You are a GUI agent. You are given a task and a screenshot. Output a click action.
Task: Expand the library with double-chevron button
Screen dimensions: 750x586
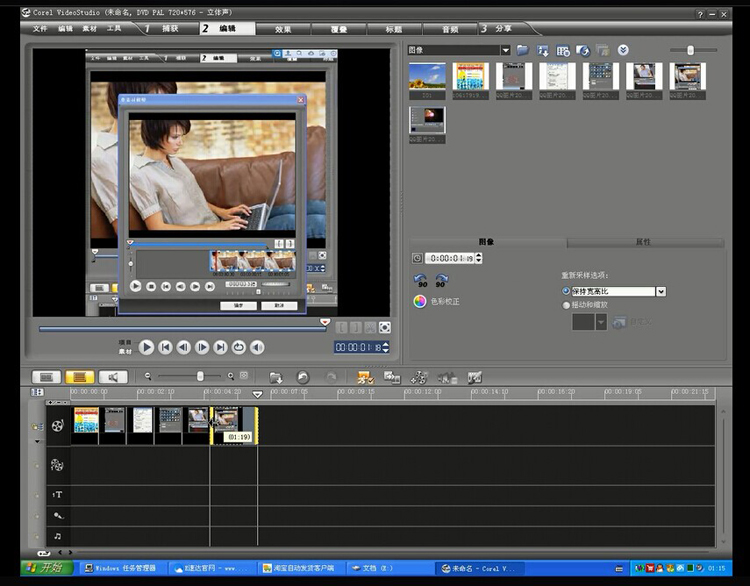623,50
